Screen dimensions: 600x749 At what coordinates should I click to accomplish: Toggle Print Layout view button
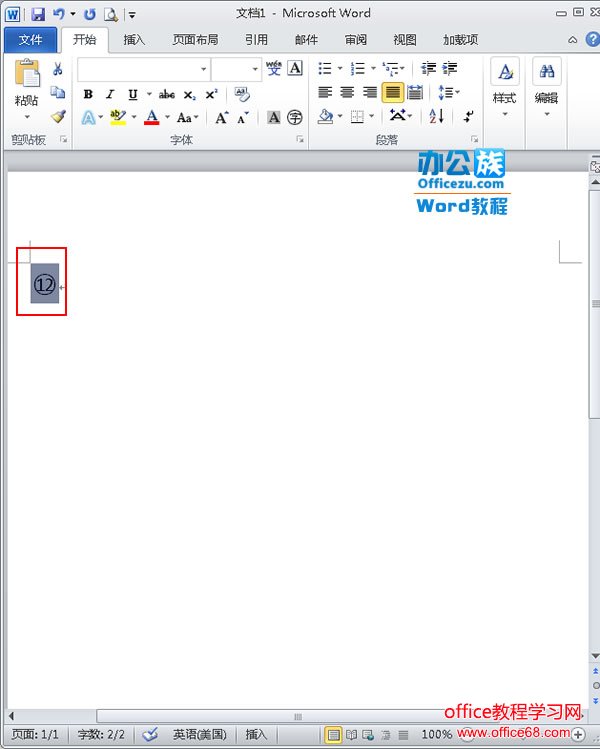pos(333,735)
